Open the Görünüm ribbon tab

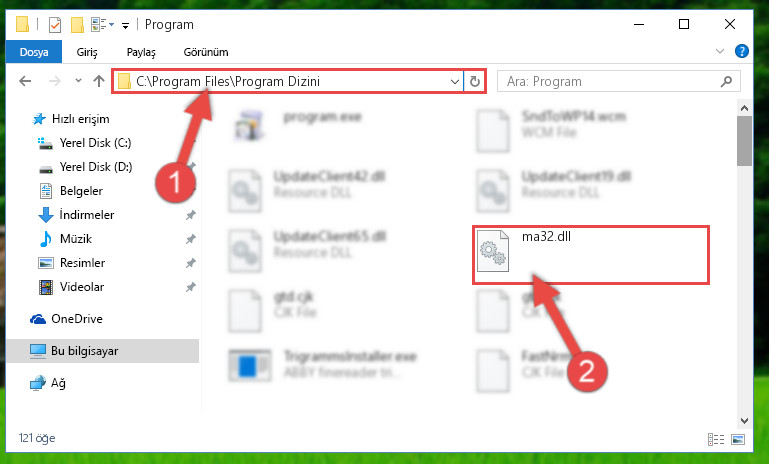click(x=206, y=52)
